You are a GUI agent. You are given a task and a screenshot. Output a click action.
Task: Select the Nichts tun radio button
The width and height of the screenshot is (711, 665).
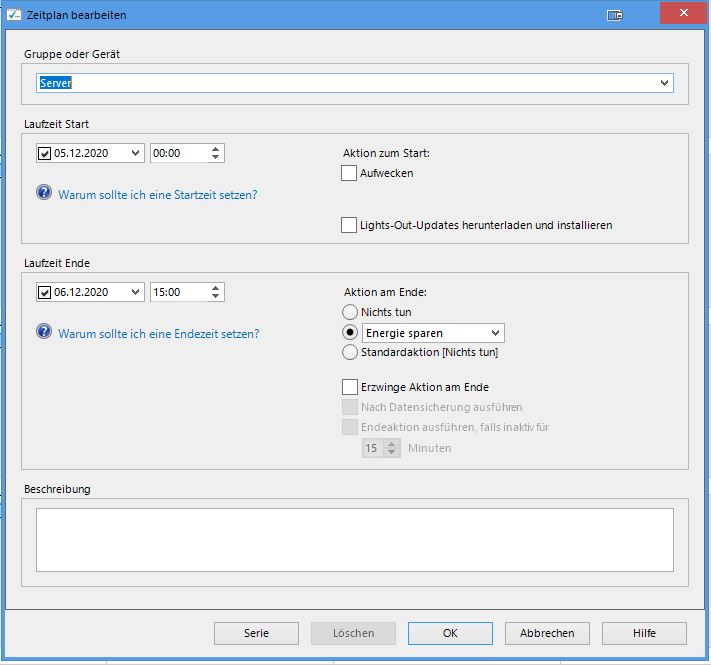tap(350, 313)
